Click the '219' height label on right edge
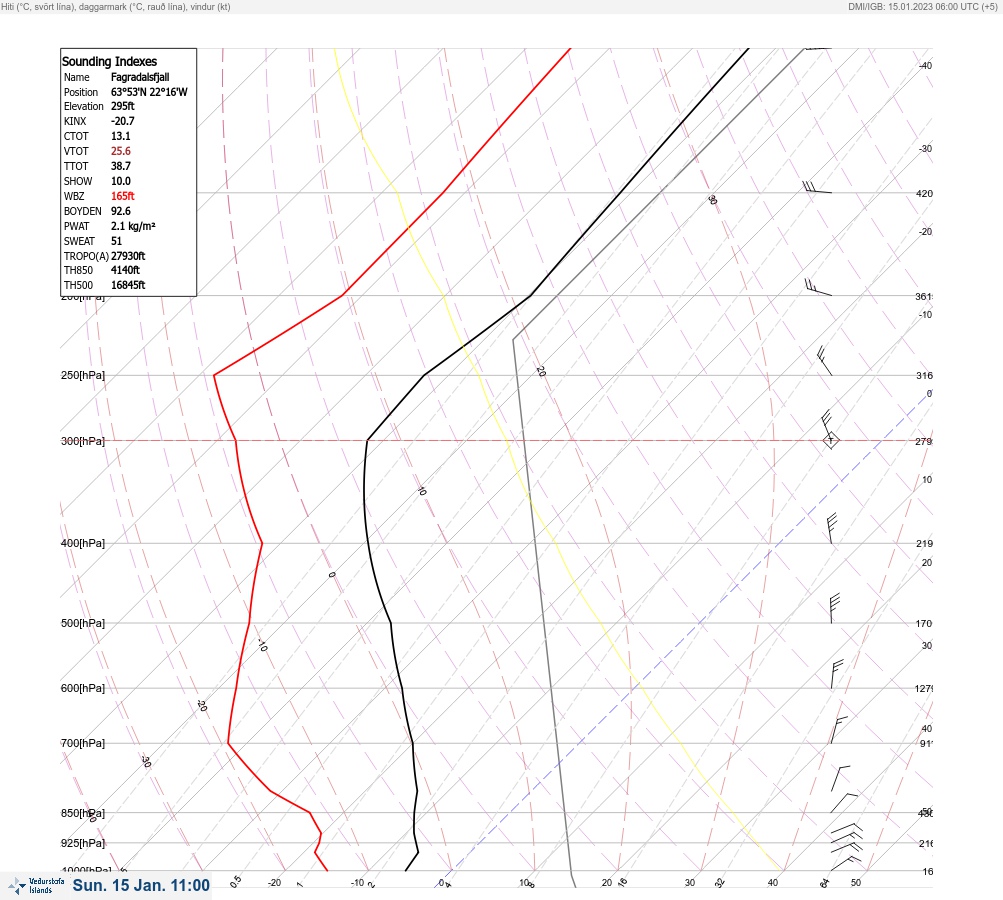The image size is (1003, 900). [924, 544]
